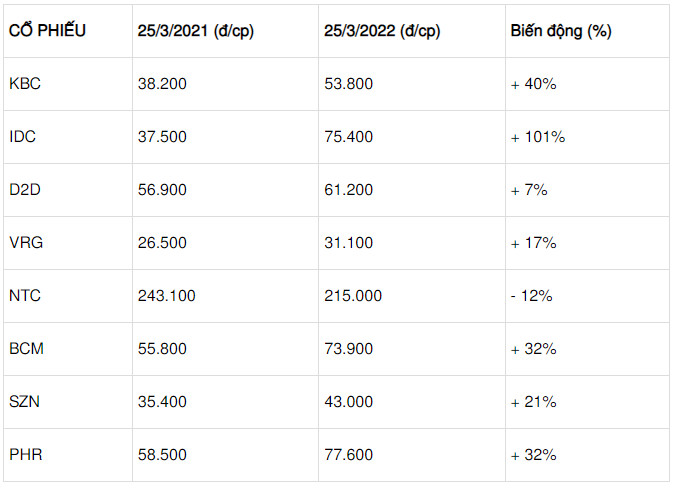Select the PHR stock ticker cell
Screen dimensions: 676x490
point(25,455)
